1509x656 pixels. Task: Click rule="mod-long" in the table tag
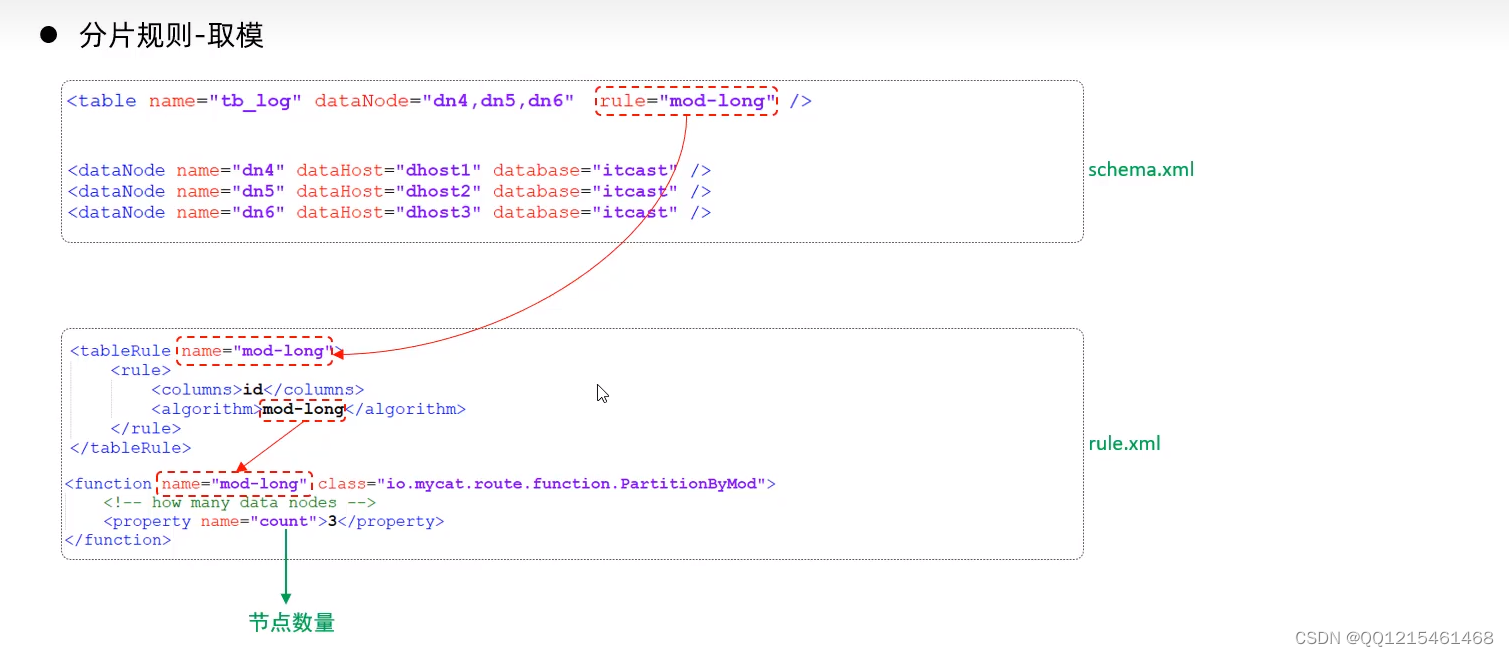point(687,101)
